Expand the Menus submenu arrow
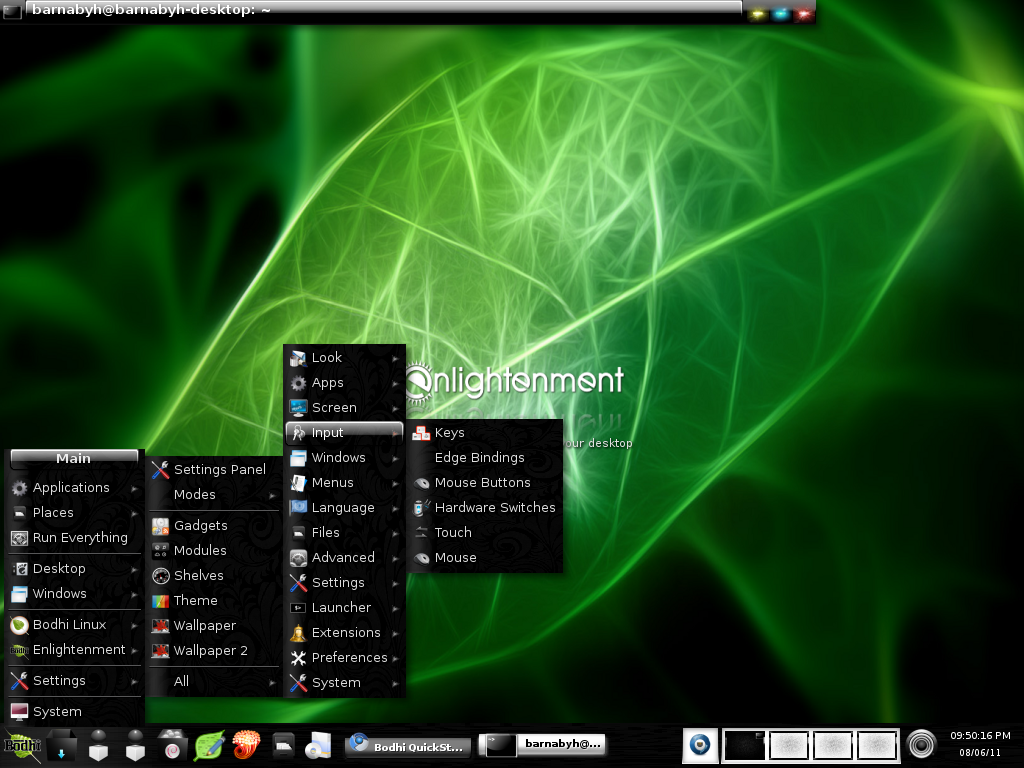1024x768 pixels. coord(395,483)
